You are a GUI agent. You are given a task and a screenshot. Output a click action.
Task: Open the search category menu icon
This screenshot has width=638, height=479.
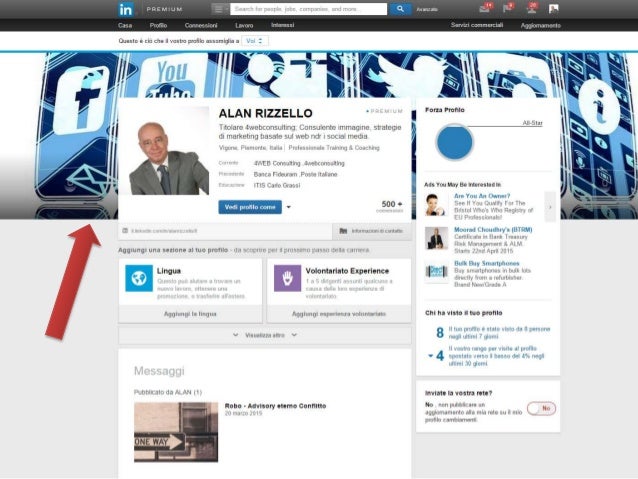pos(220,9)
